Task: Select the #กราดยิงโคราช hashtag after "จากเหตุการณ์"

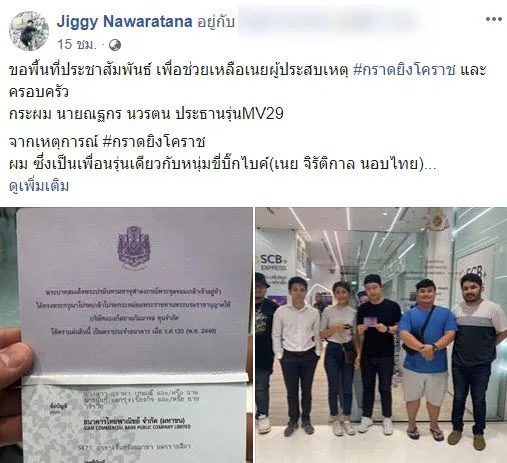Action: point(154,142)
